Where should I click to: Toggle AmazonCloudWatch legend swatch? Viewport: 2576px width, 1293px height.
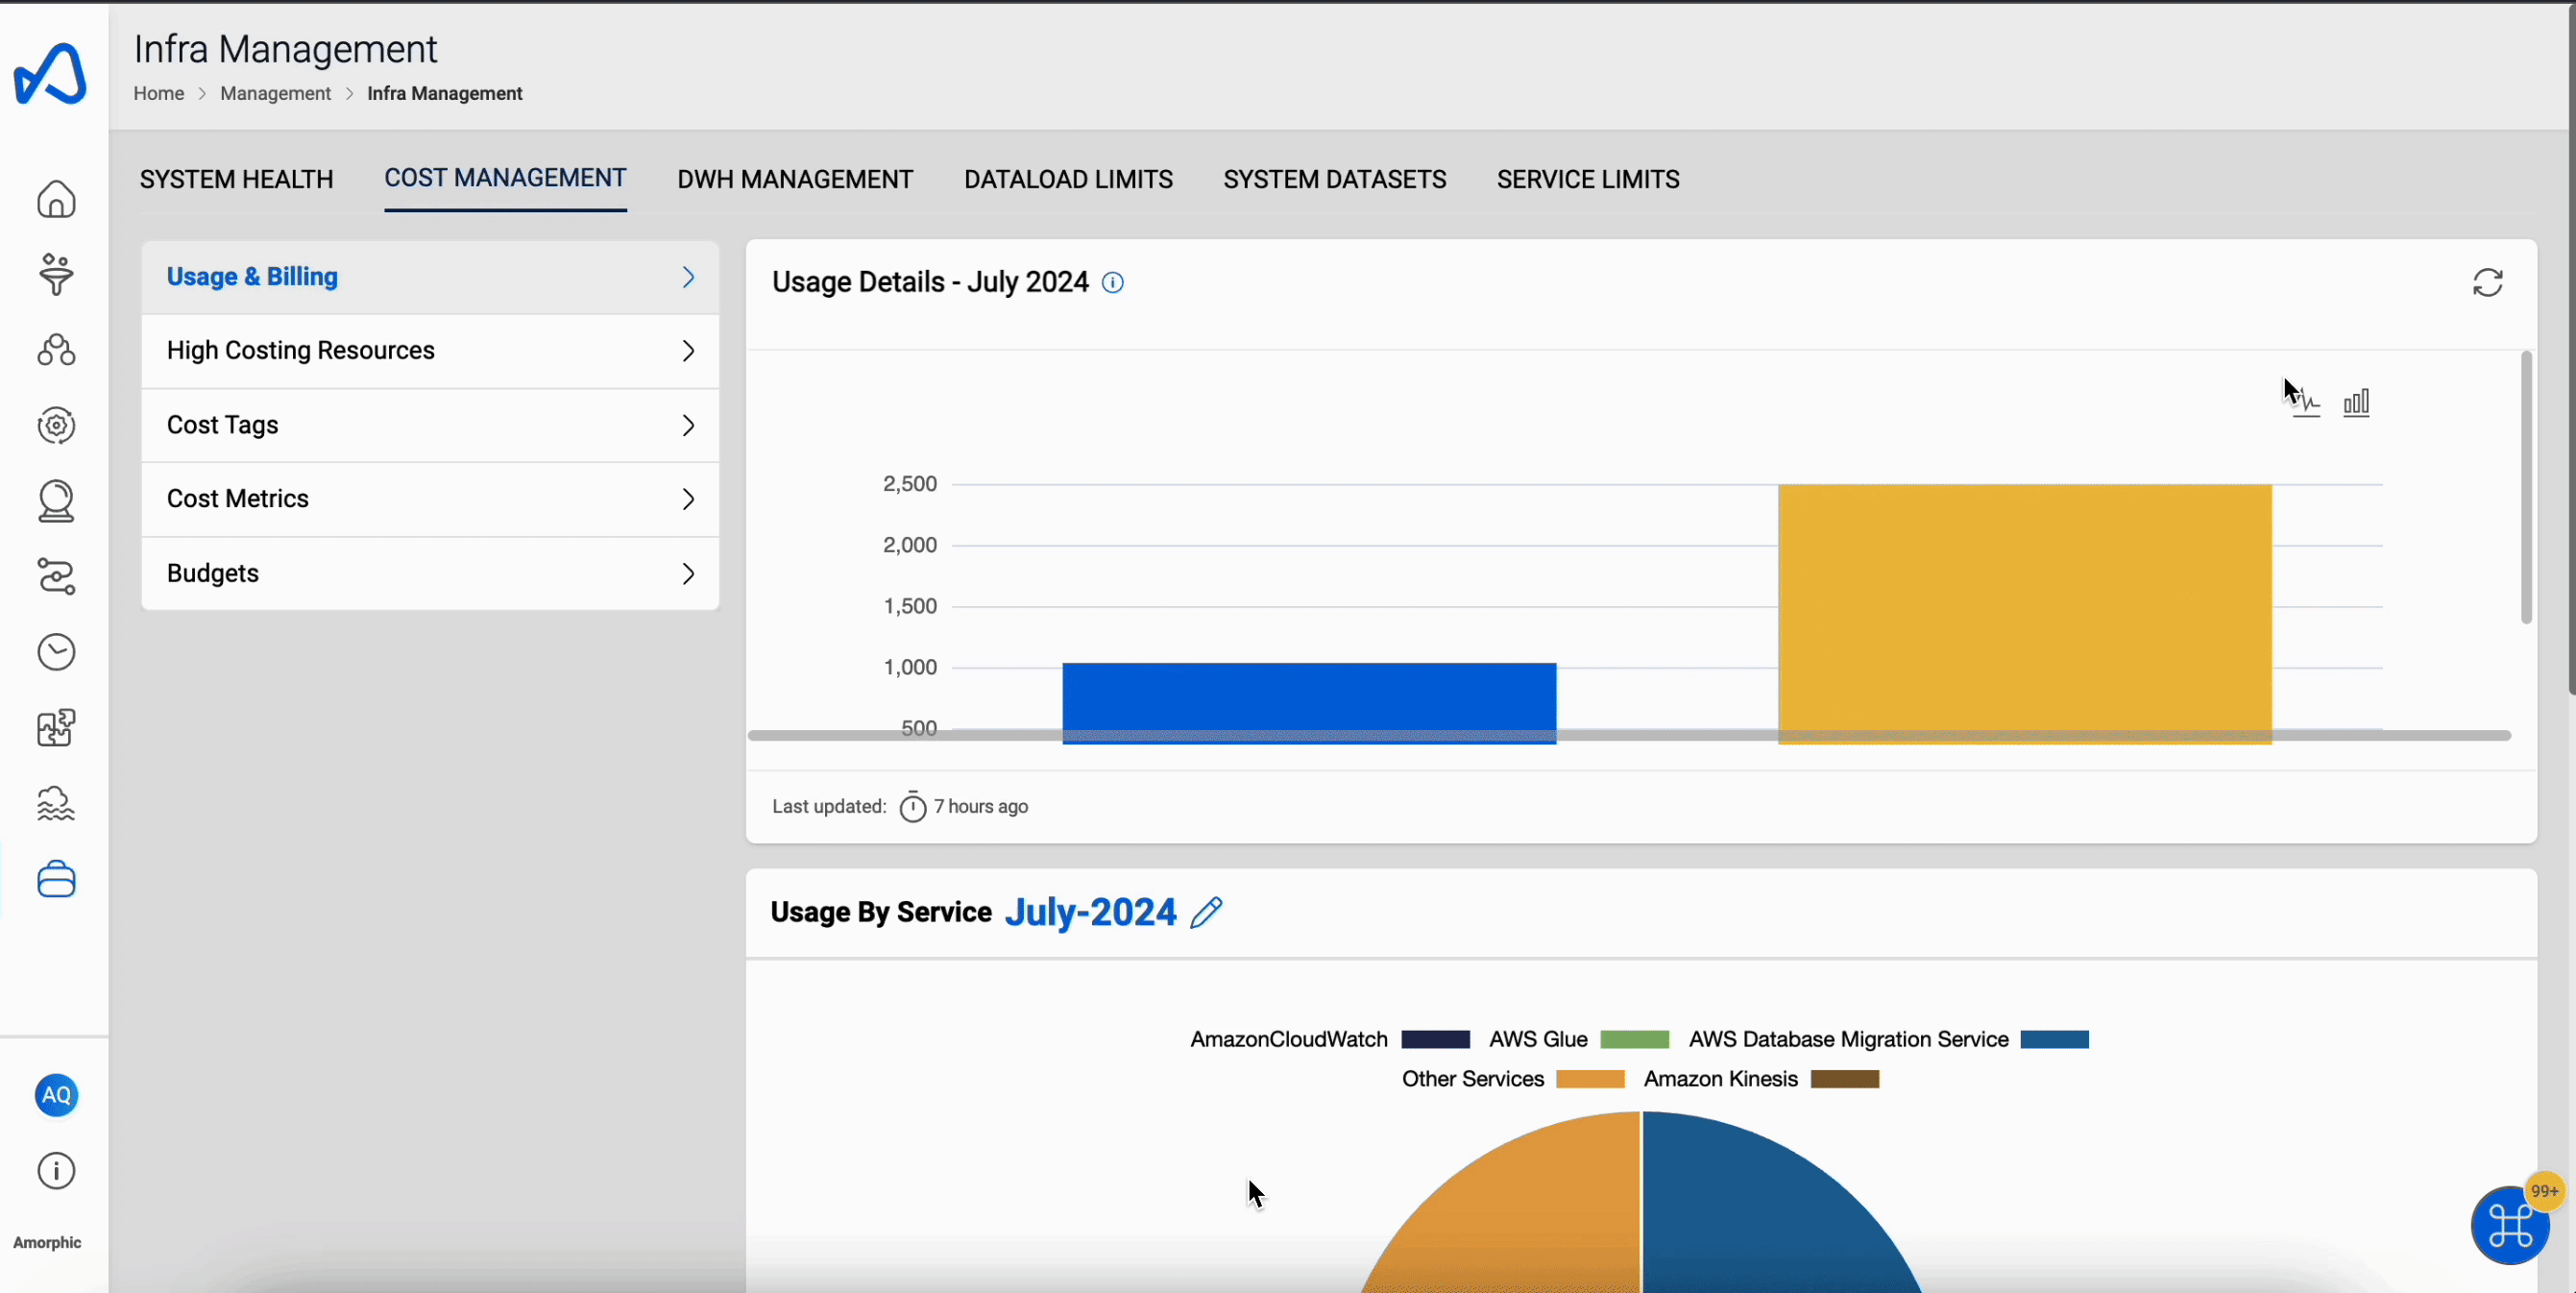pos(1436,1039)
